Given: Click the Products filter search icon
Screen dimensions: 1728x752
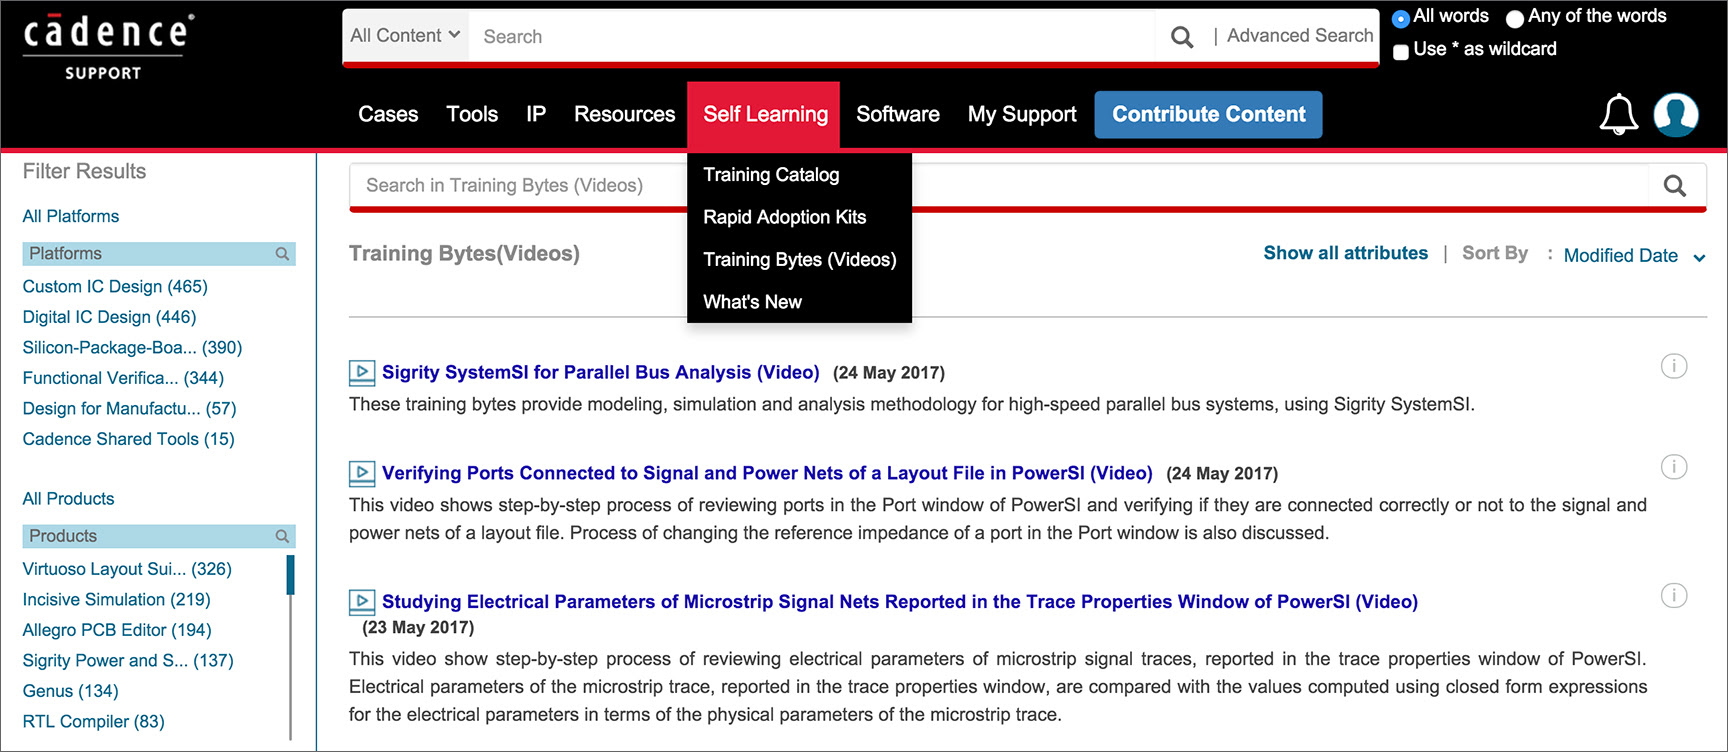Looking at the screenshot, I should 282,536.
